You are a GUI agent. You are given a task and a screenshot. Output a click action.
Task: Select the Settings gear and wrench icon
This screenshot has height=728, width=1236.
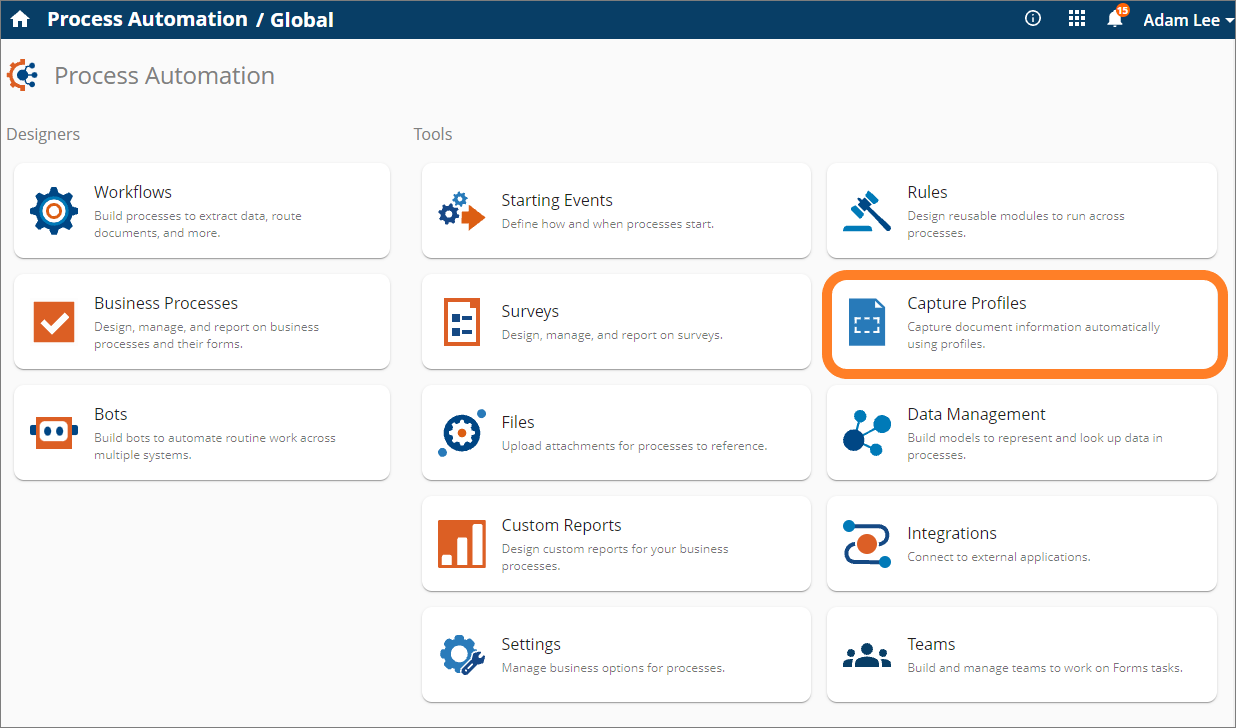(461, 654)
